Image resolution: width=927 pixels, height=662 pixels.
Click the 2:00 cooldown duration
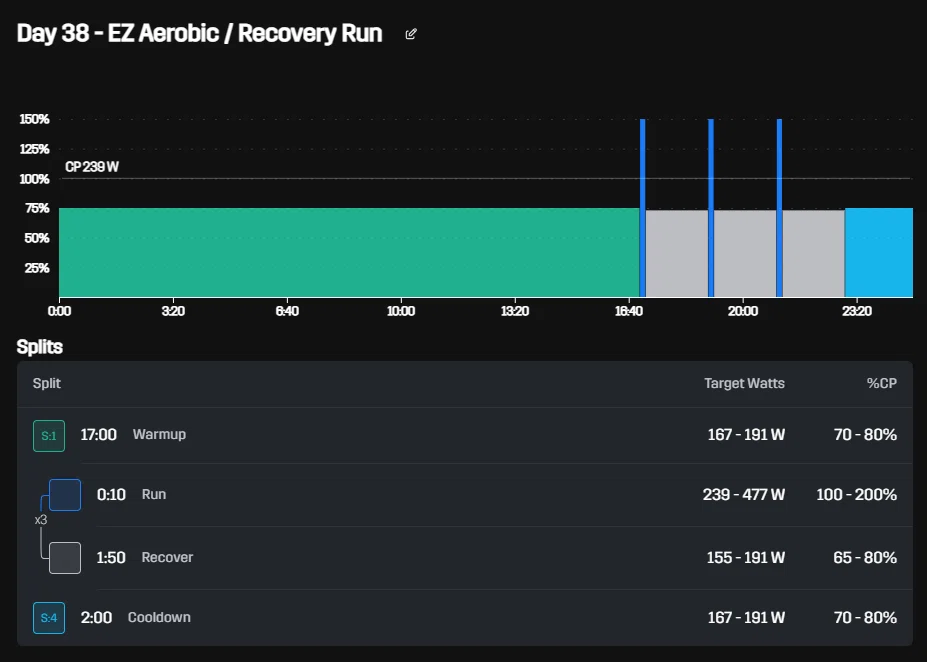click(x=96, y=617)
